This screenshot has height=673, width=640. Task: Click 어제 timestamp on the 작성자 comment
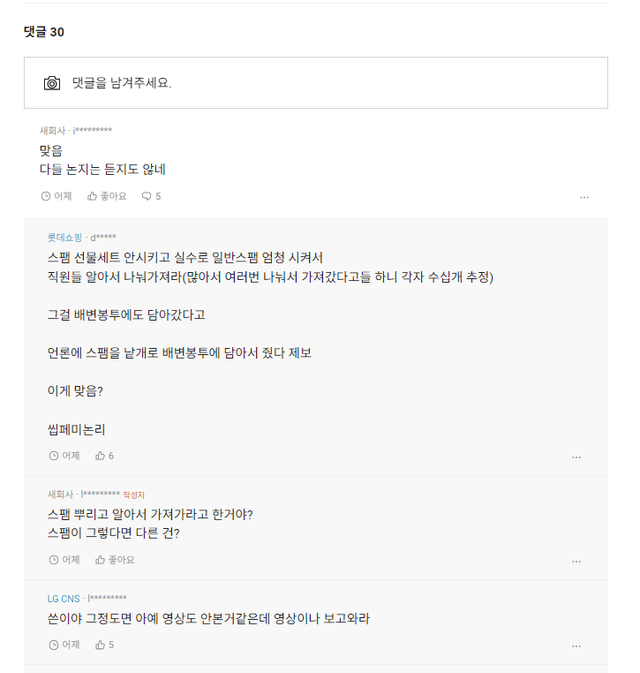(64, 560)
